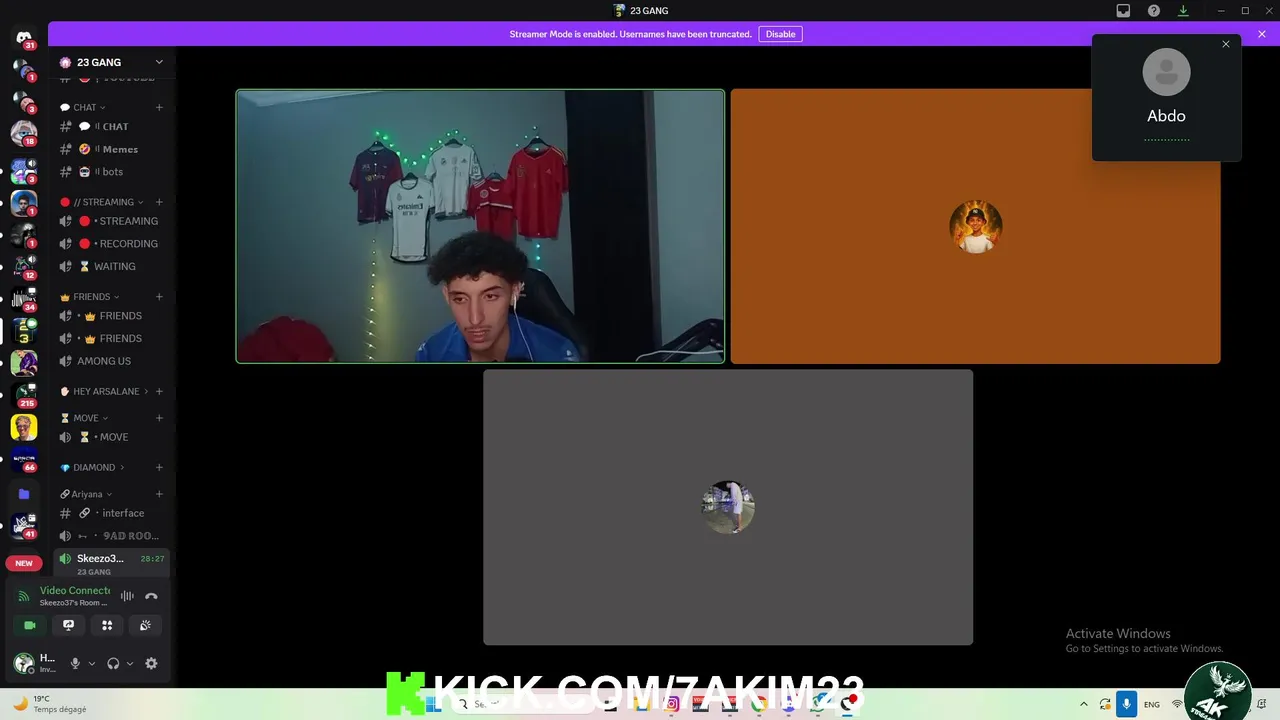Share your screen in voice channel
1280x720 pixels.
[68, 625]
